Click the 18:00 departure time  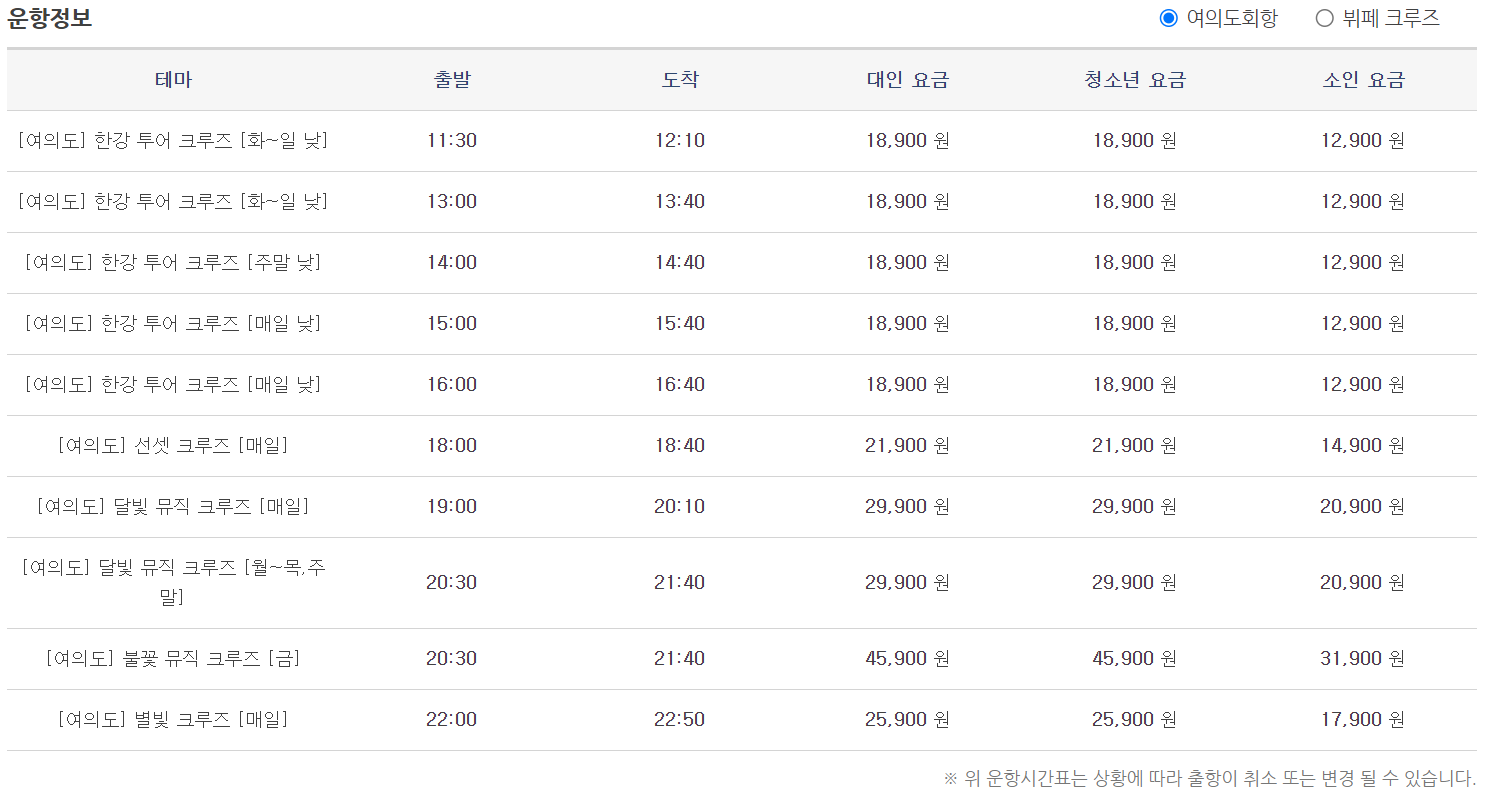click(x=452, y=445)
